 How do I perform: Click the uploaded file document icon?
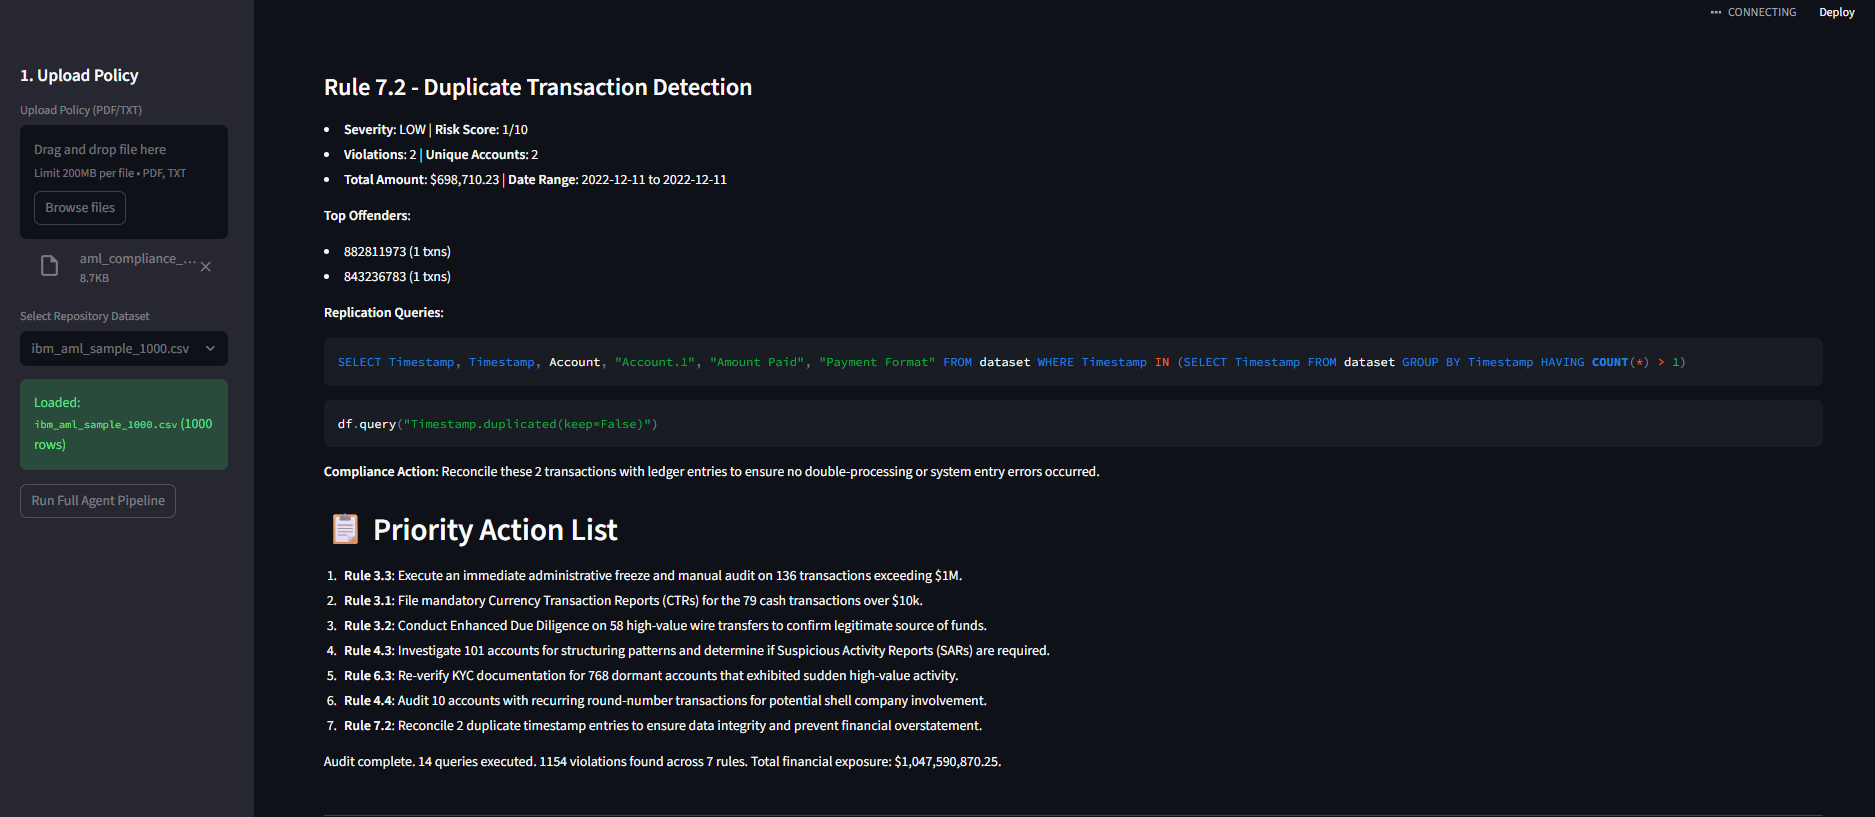tap(49, 266)
